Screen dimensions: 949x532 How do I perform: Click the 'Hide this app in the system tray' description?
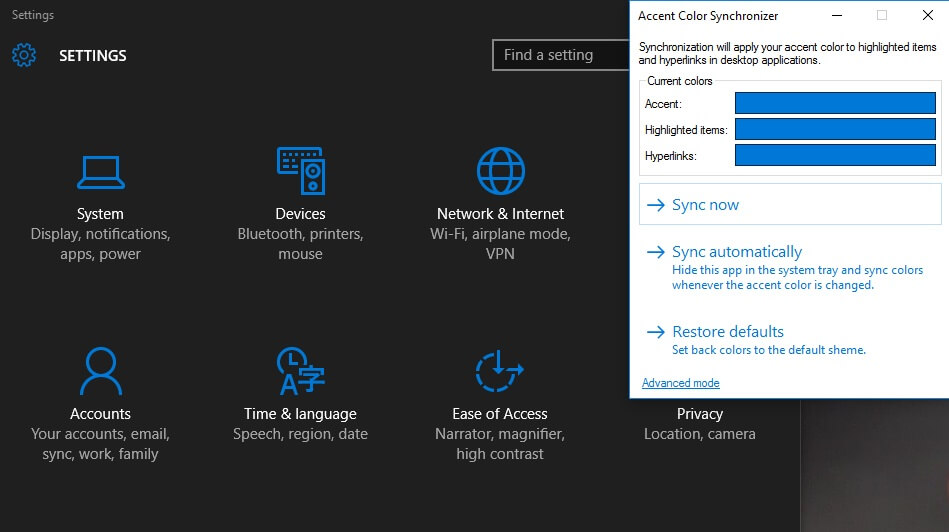[797, 278]
